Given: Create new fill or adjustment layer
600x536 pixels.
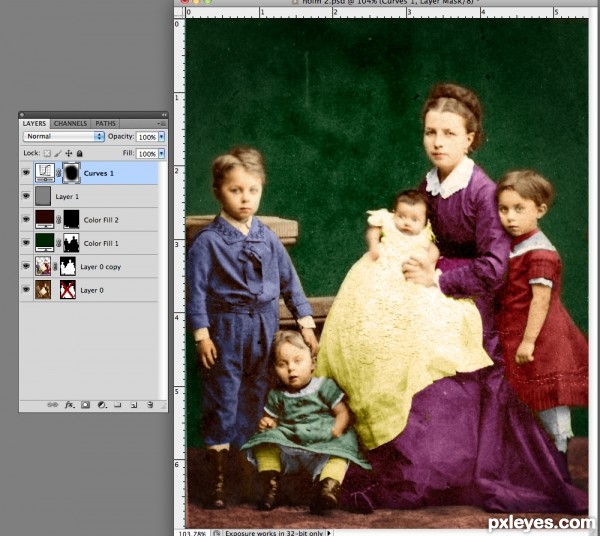Looking at the screenshot, I should (102, 405).
